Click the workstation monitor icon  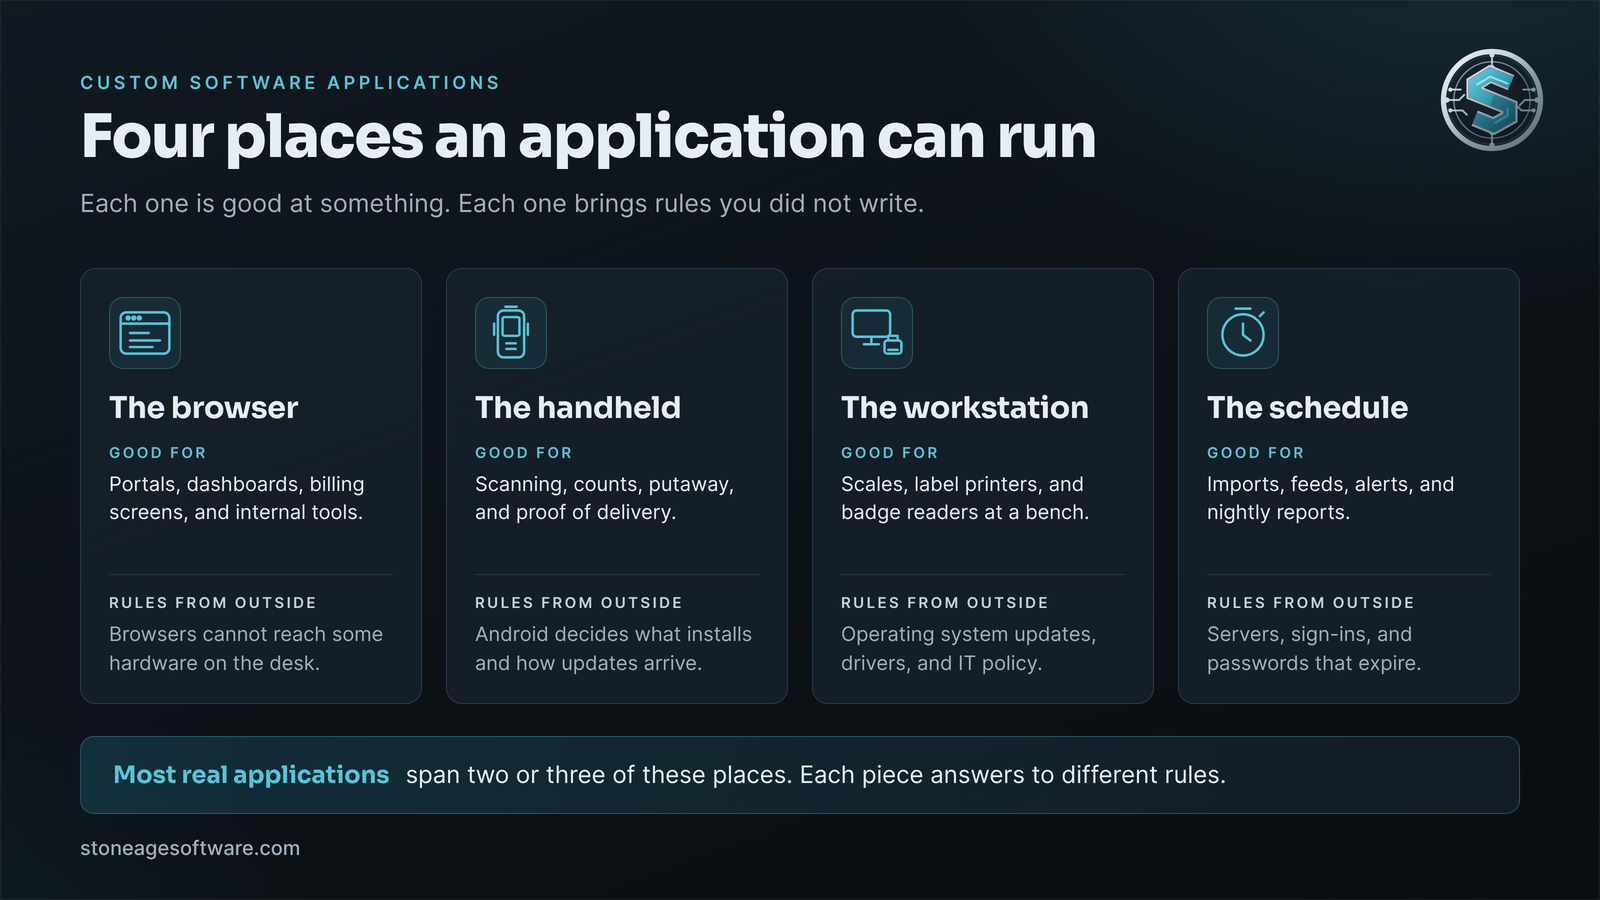click(877, 333)
